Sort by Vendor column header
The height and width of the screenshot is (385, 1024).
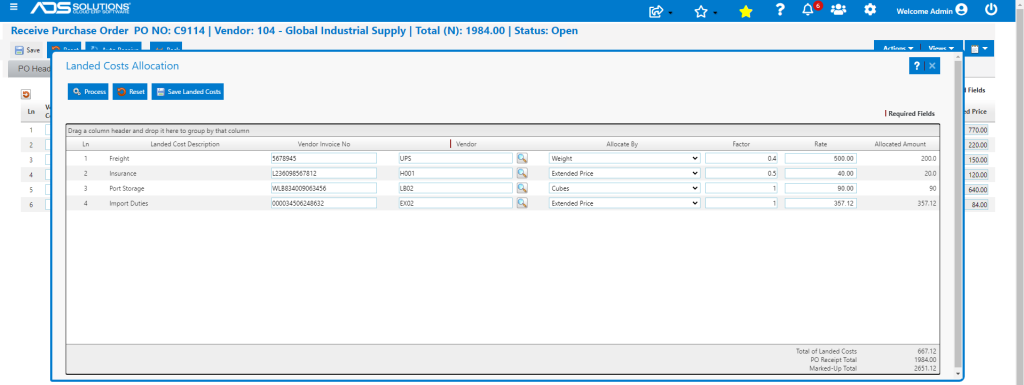click(466, 144)
